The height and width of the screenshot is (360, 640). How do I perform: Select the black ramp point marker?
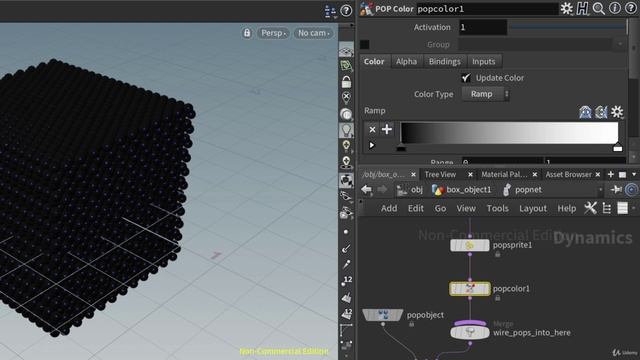[x=401, y=148]
